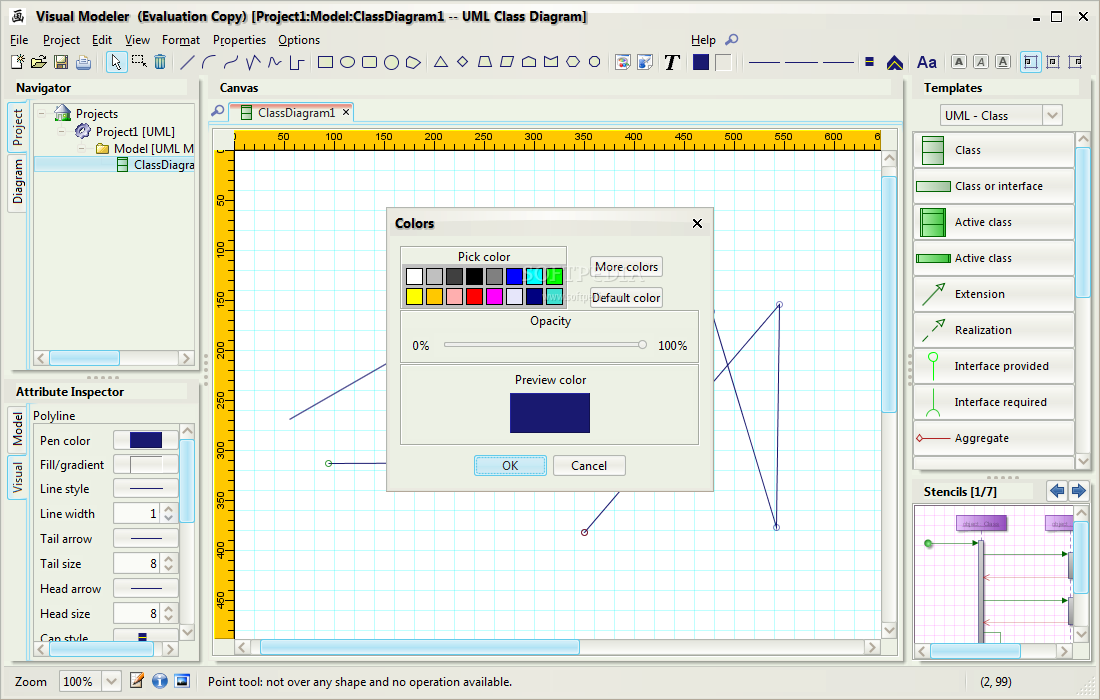The width and height of the screenshot is (1100, 700).
Task: Choose the ellipse shape tool
Action: click(347, 62)
